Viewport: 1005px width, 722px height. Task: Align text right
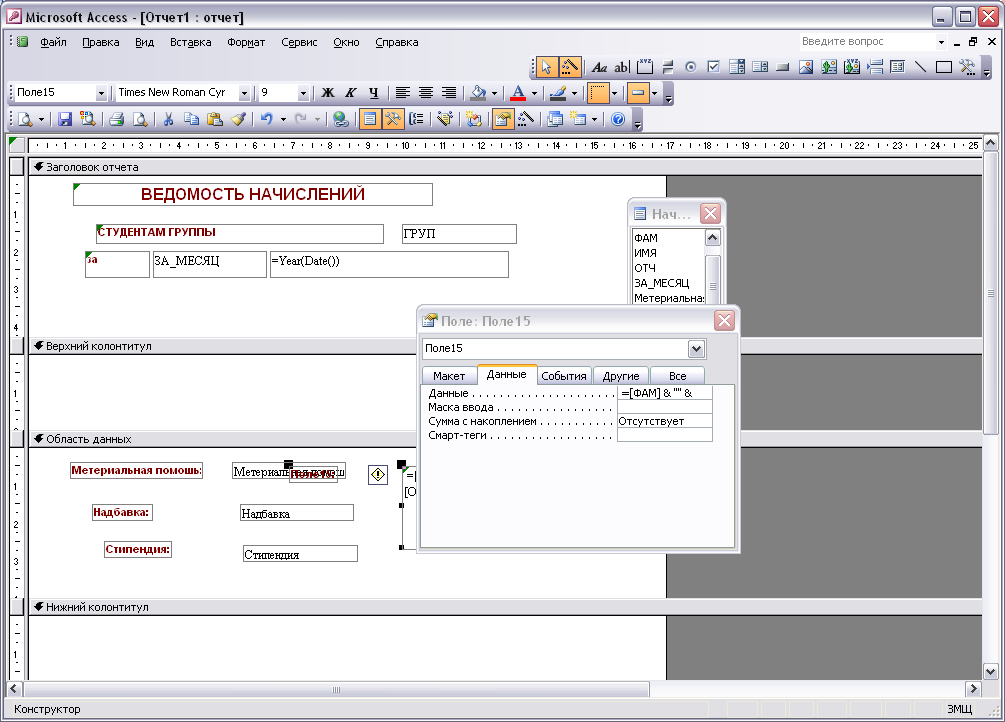pos(449,93)
